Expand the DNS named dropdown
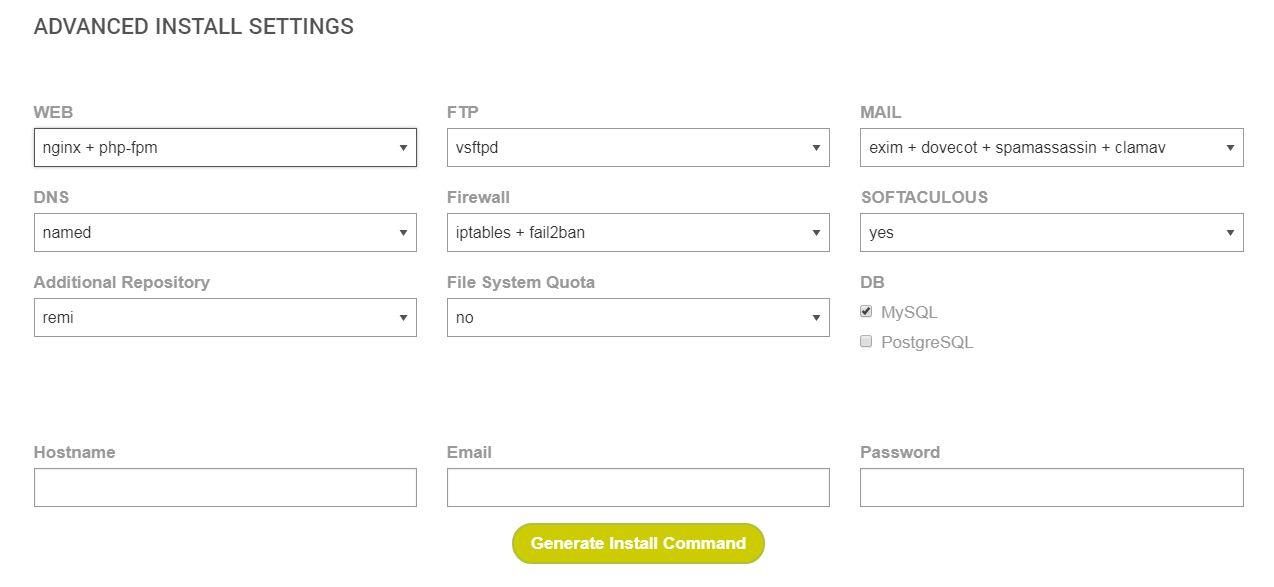 225,233
